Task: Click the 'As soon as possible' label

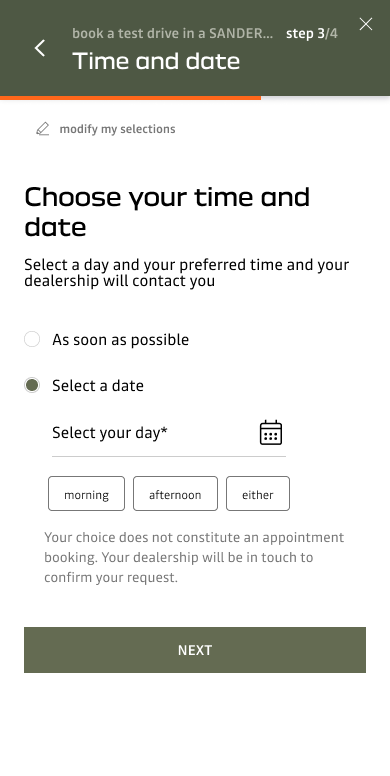Action: coord(121,340)
